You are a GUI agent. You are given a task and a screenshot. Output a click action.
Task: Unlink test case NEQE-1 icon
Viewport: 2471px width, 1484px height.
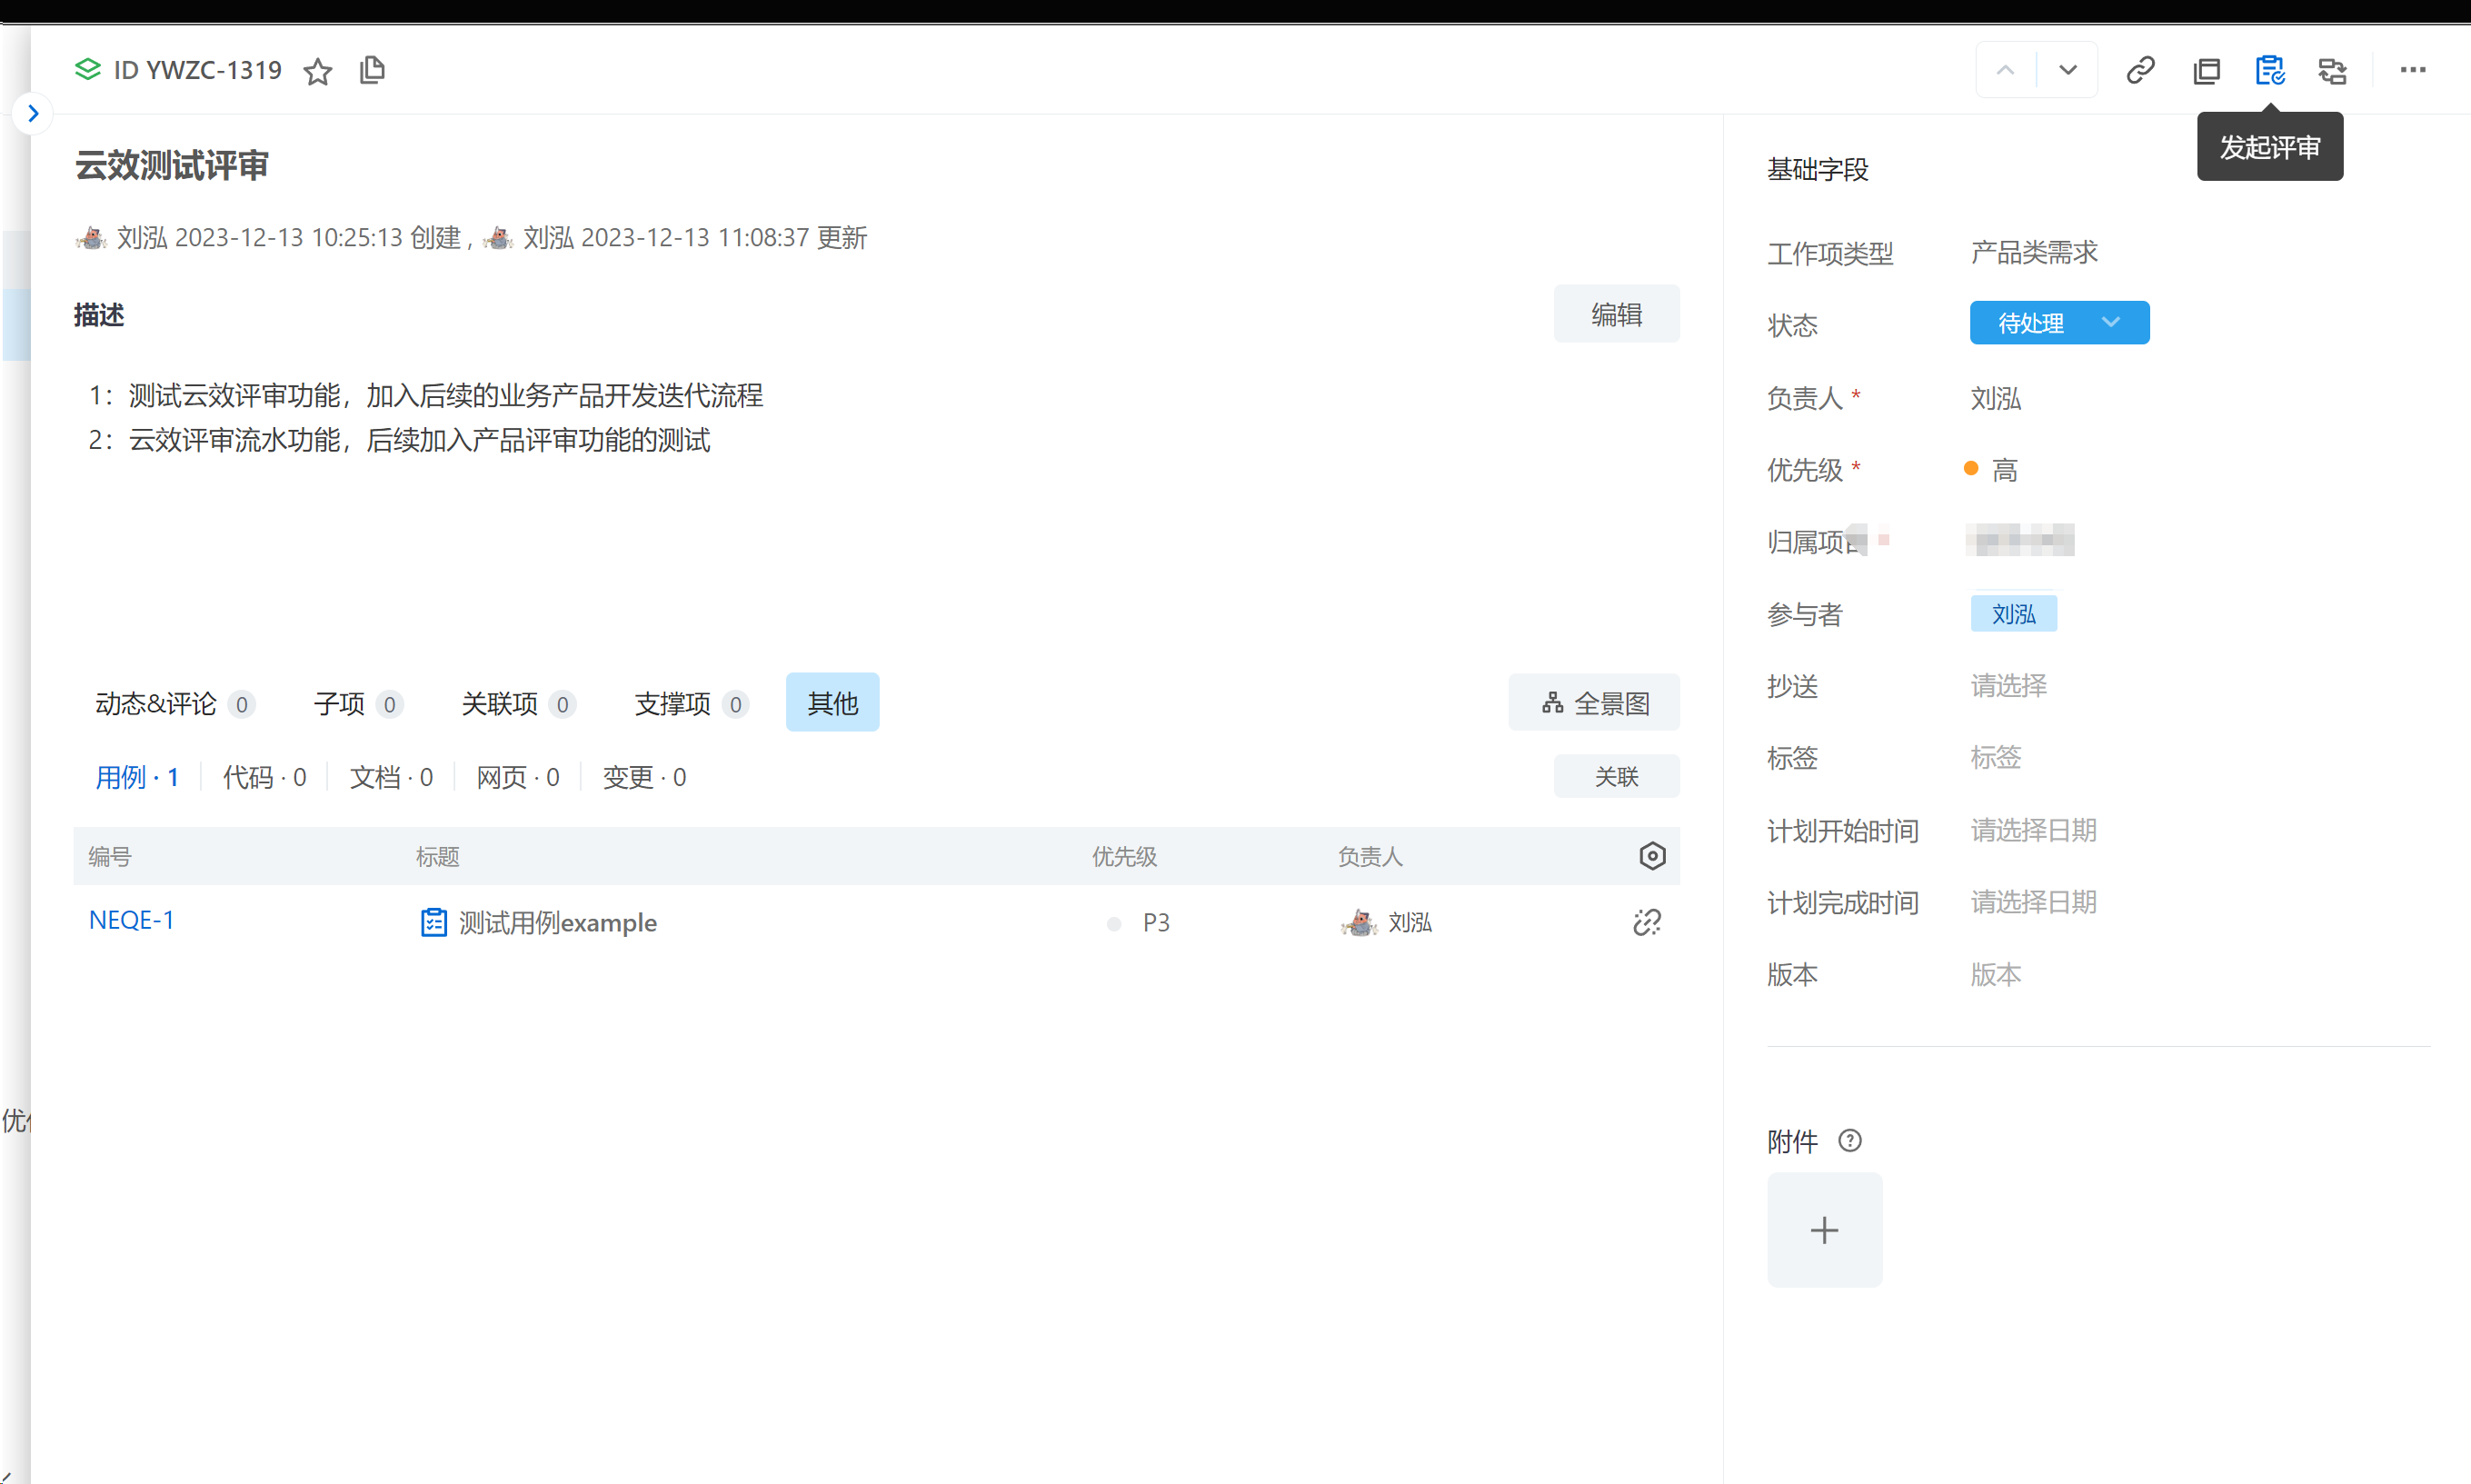[x=1646, y=922]
